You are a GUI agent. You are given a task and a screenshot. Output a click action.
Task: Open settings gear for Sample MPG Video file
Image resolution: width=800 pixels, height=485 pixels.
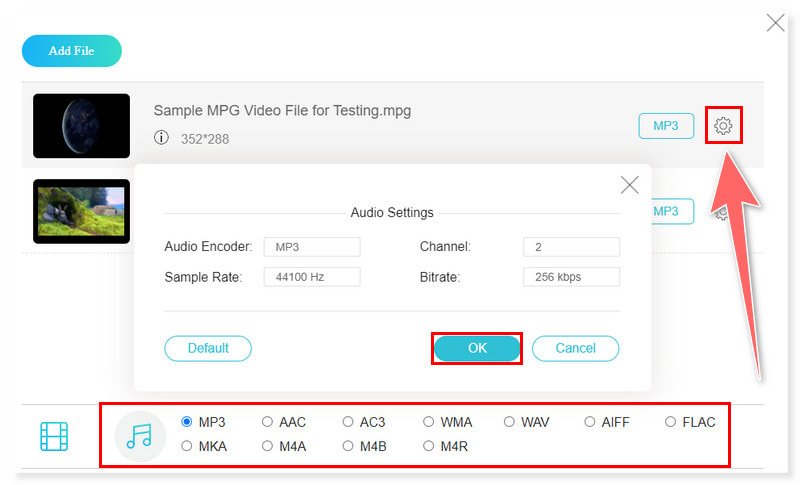click(723, 125)
